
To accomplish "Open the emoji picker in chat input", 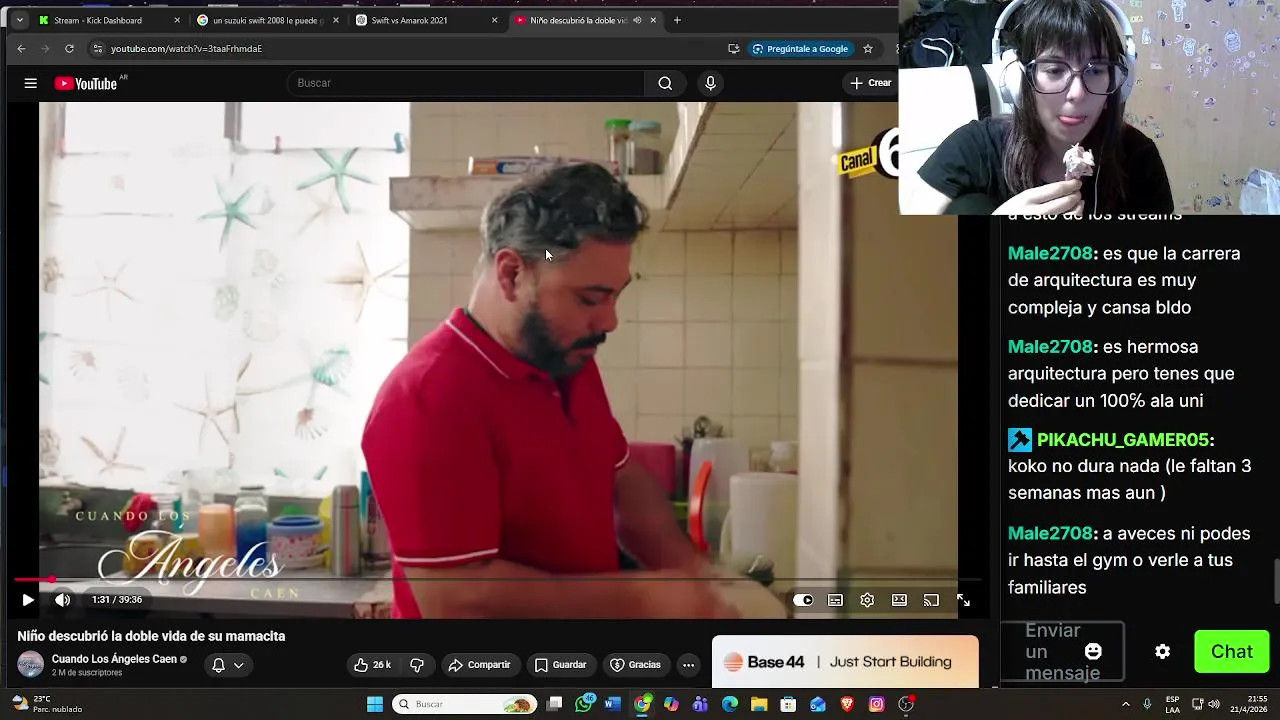I will (1093, 651).
